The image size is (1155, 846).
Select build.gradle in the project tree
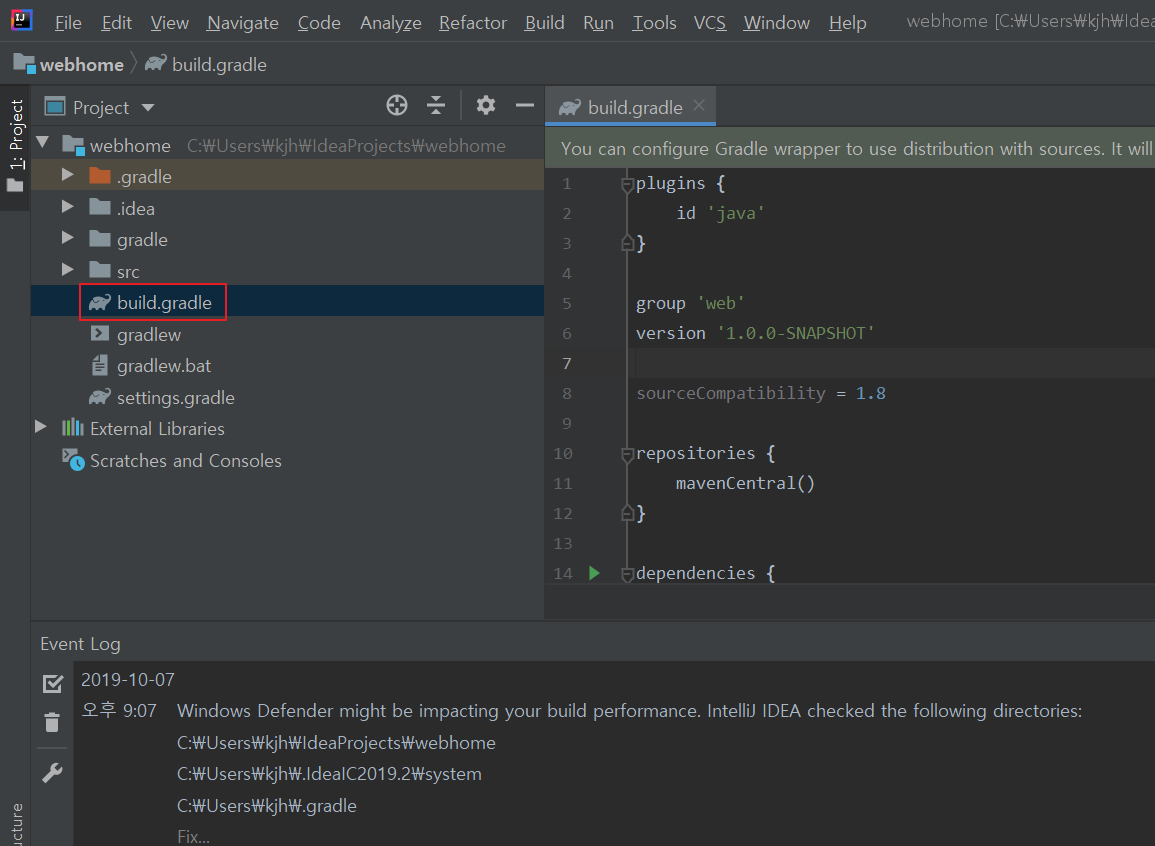tap(287, 301)
